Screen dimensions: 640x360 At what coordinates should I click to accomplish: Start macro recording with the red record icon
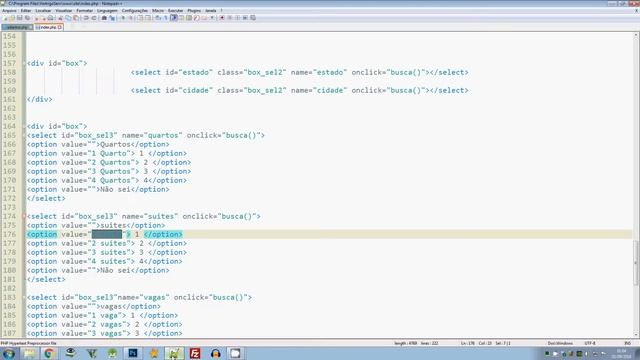(x=222, y=18)
